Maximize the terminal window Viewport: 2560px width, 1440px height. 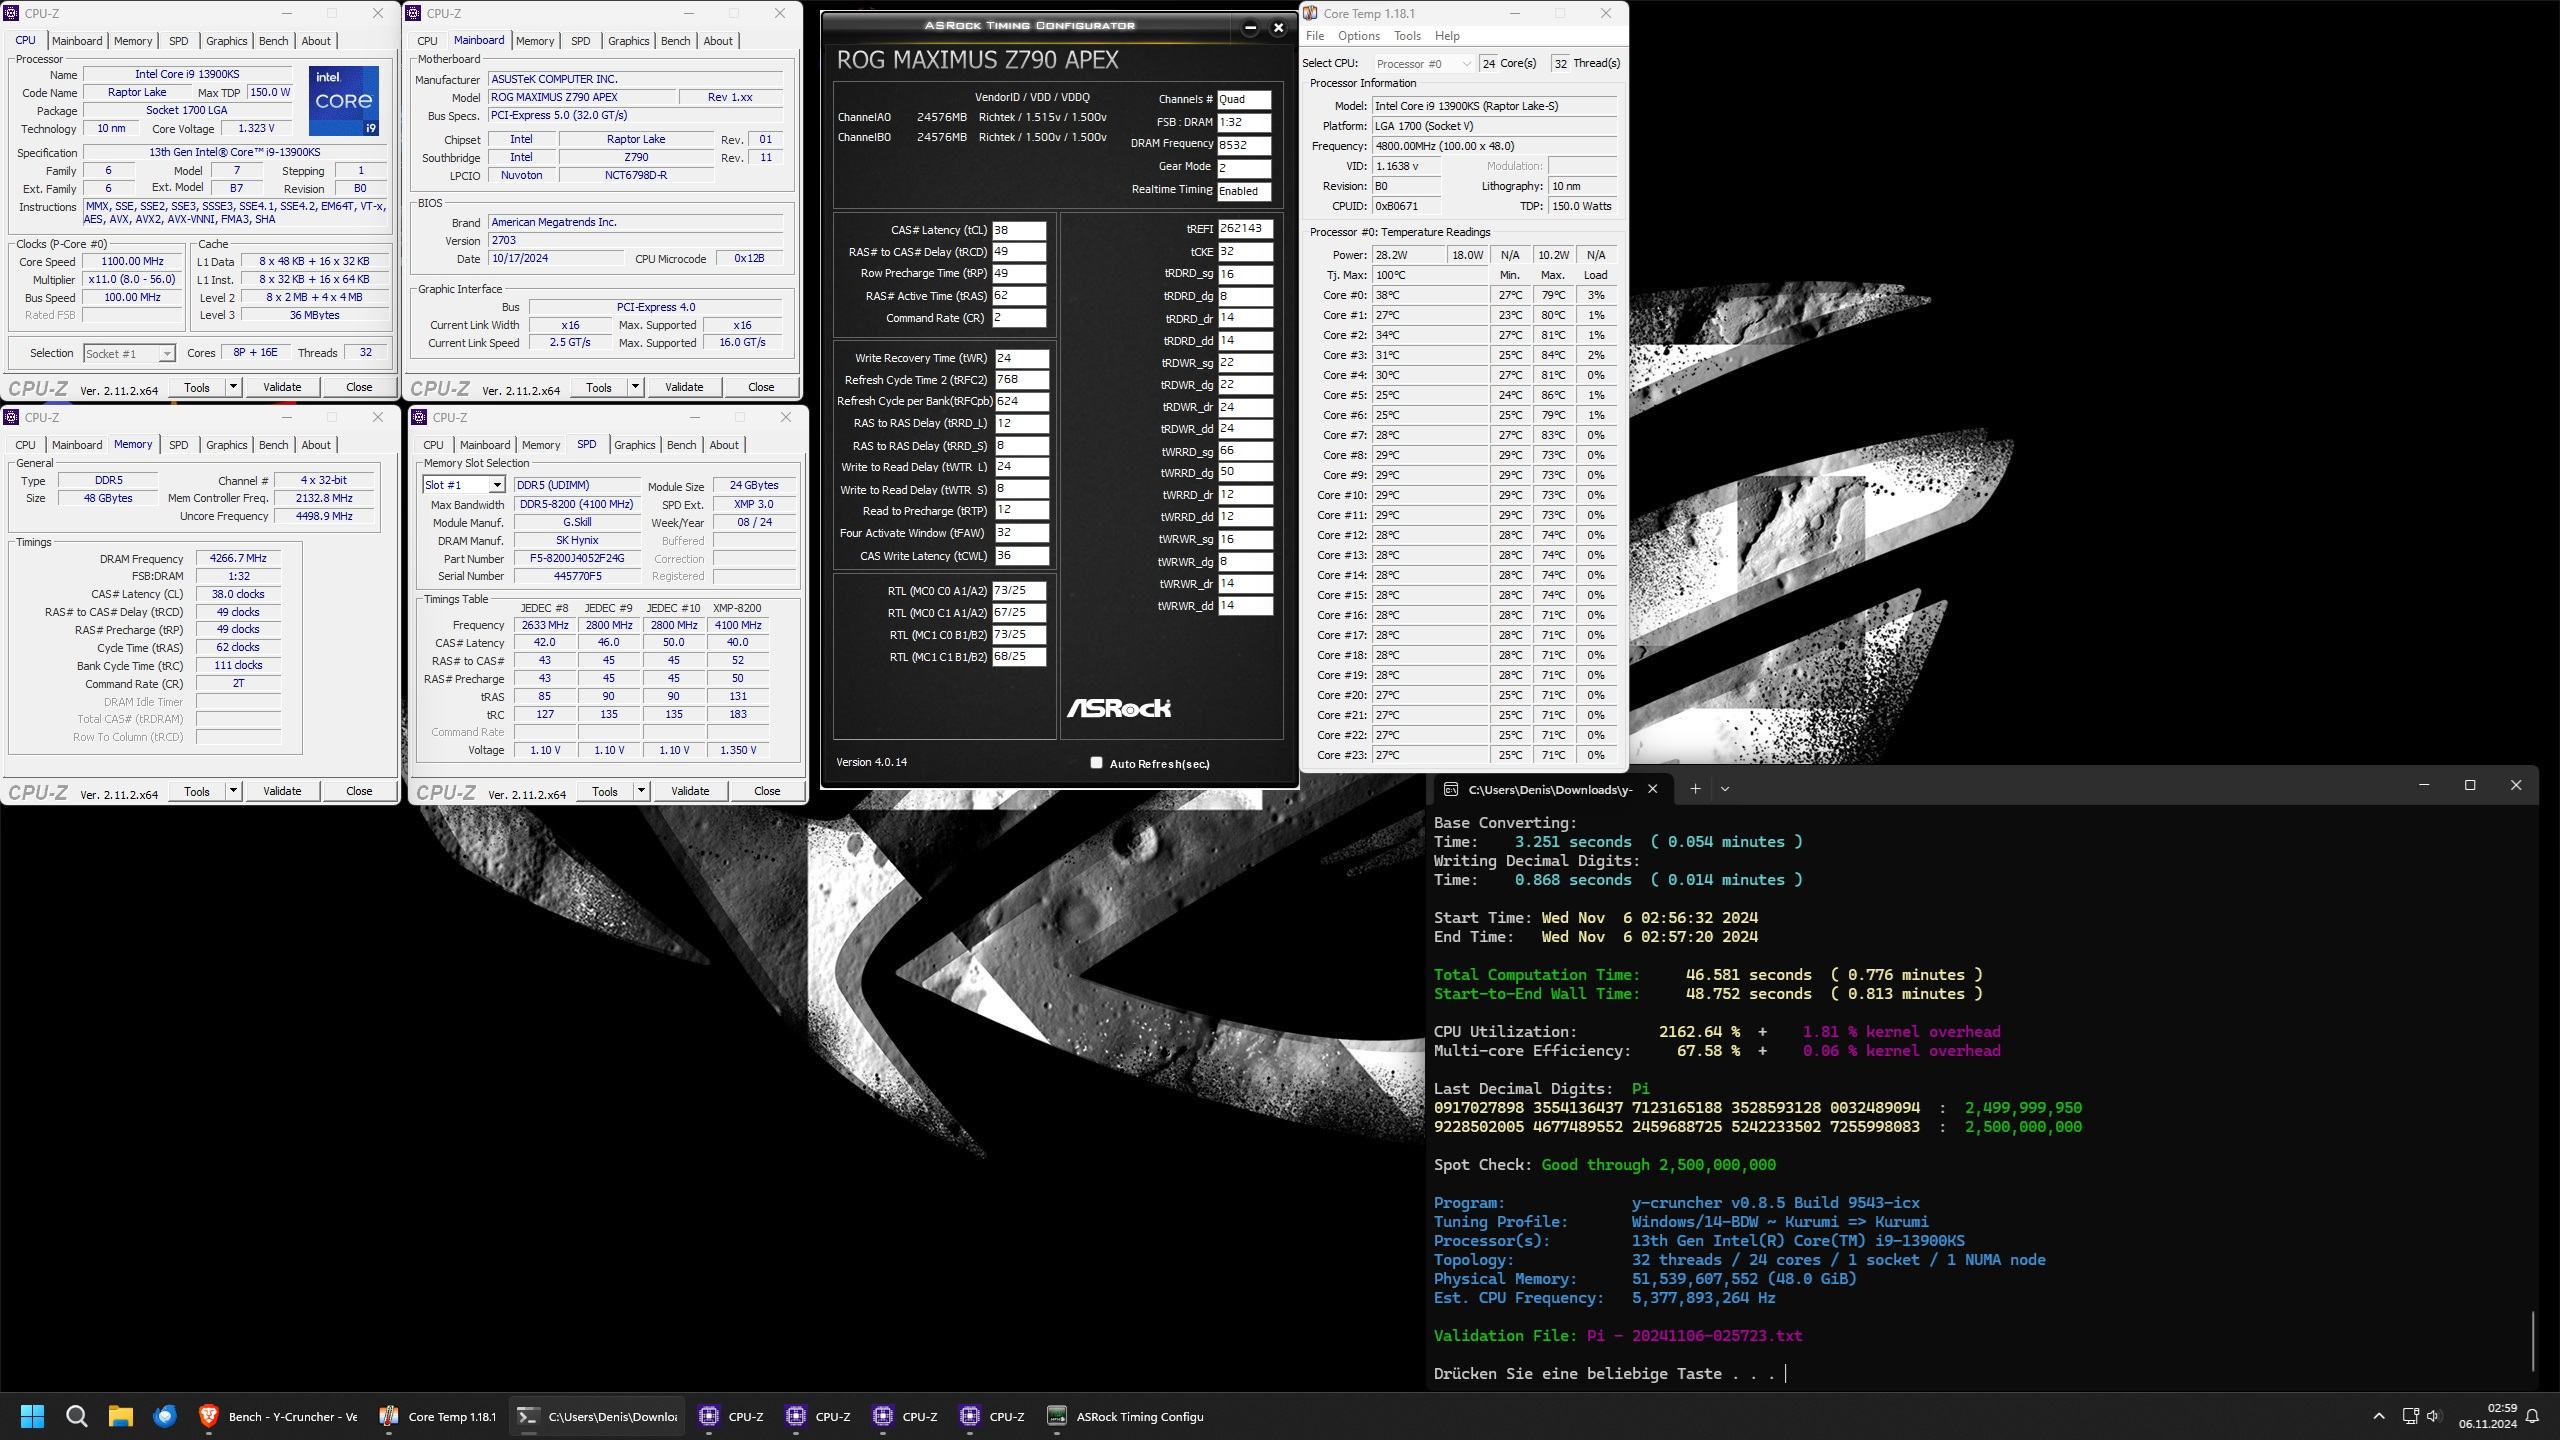click(x=2470, y=785)
